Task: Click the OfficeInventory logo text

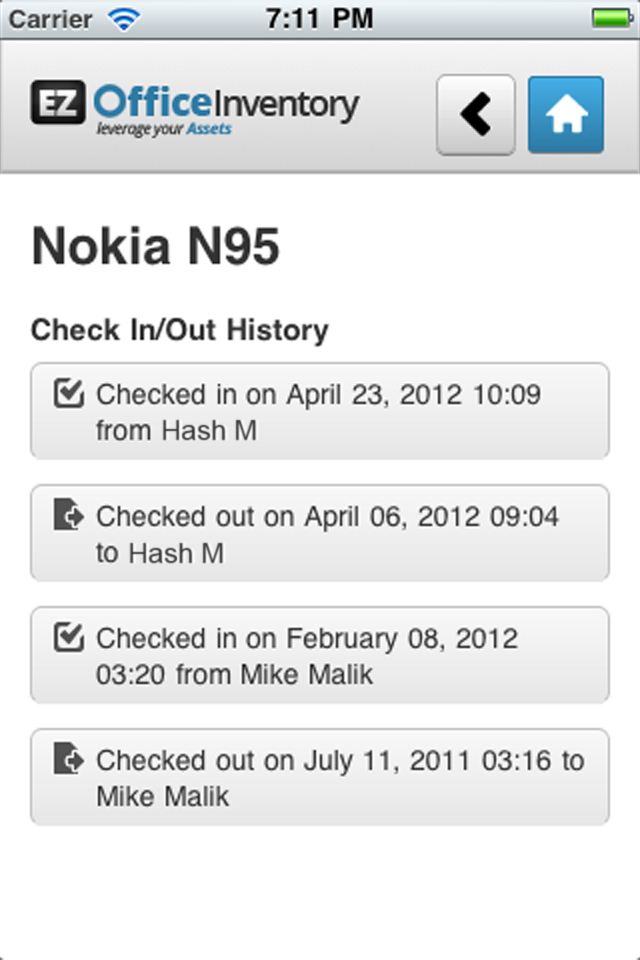Action: [x=226, y=102]
